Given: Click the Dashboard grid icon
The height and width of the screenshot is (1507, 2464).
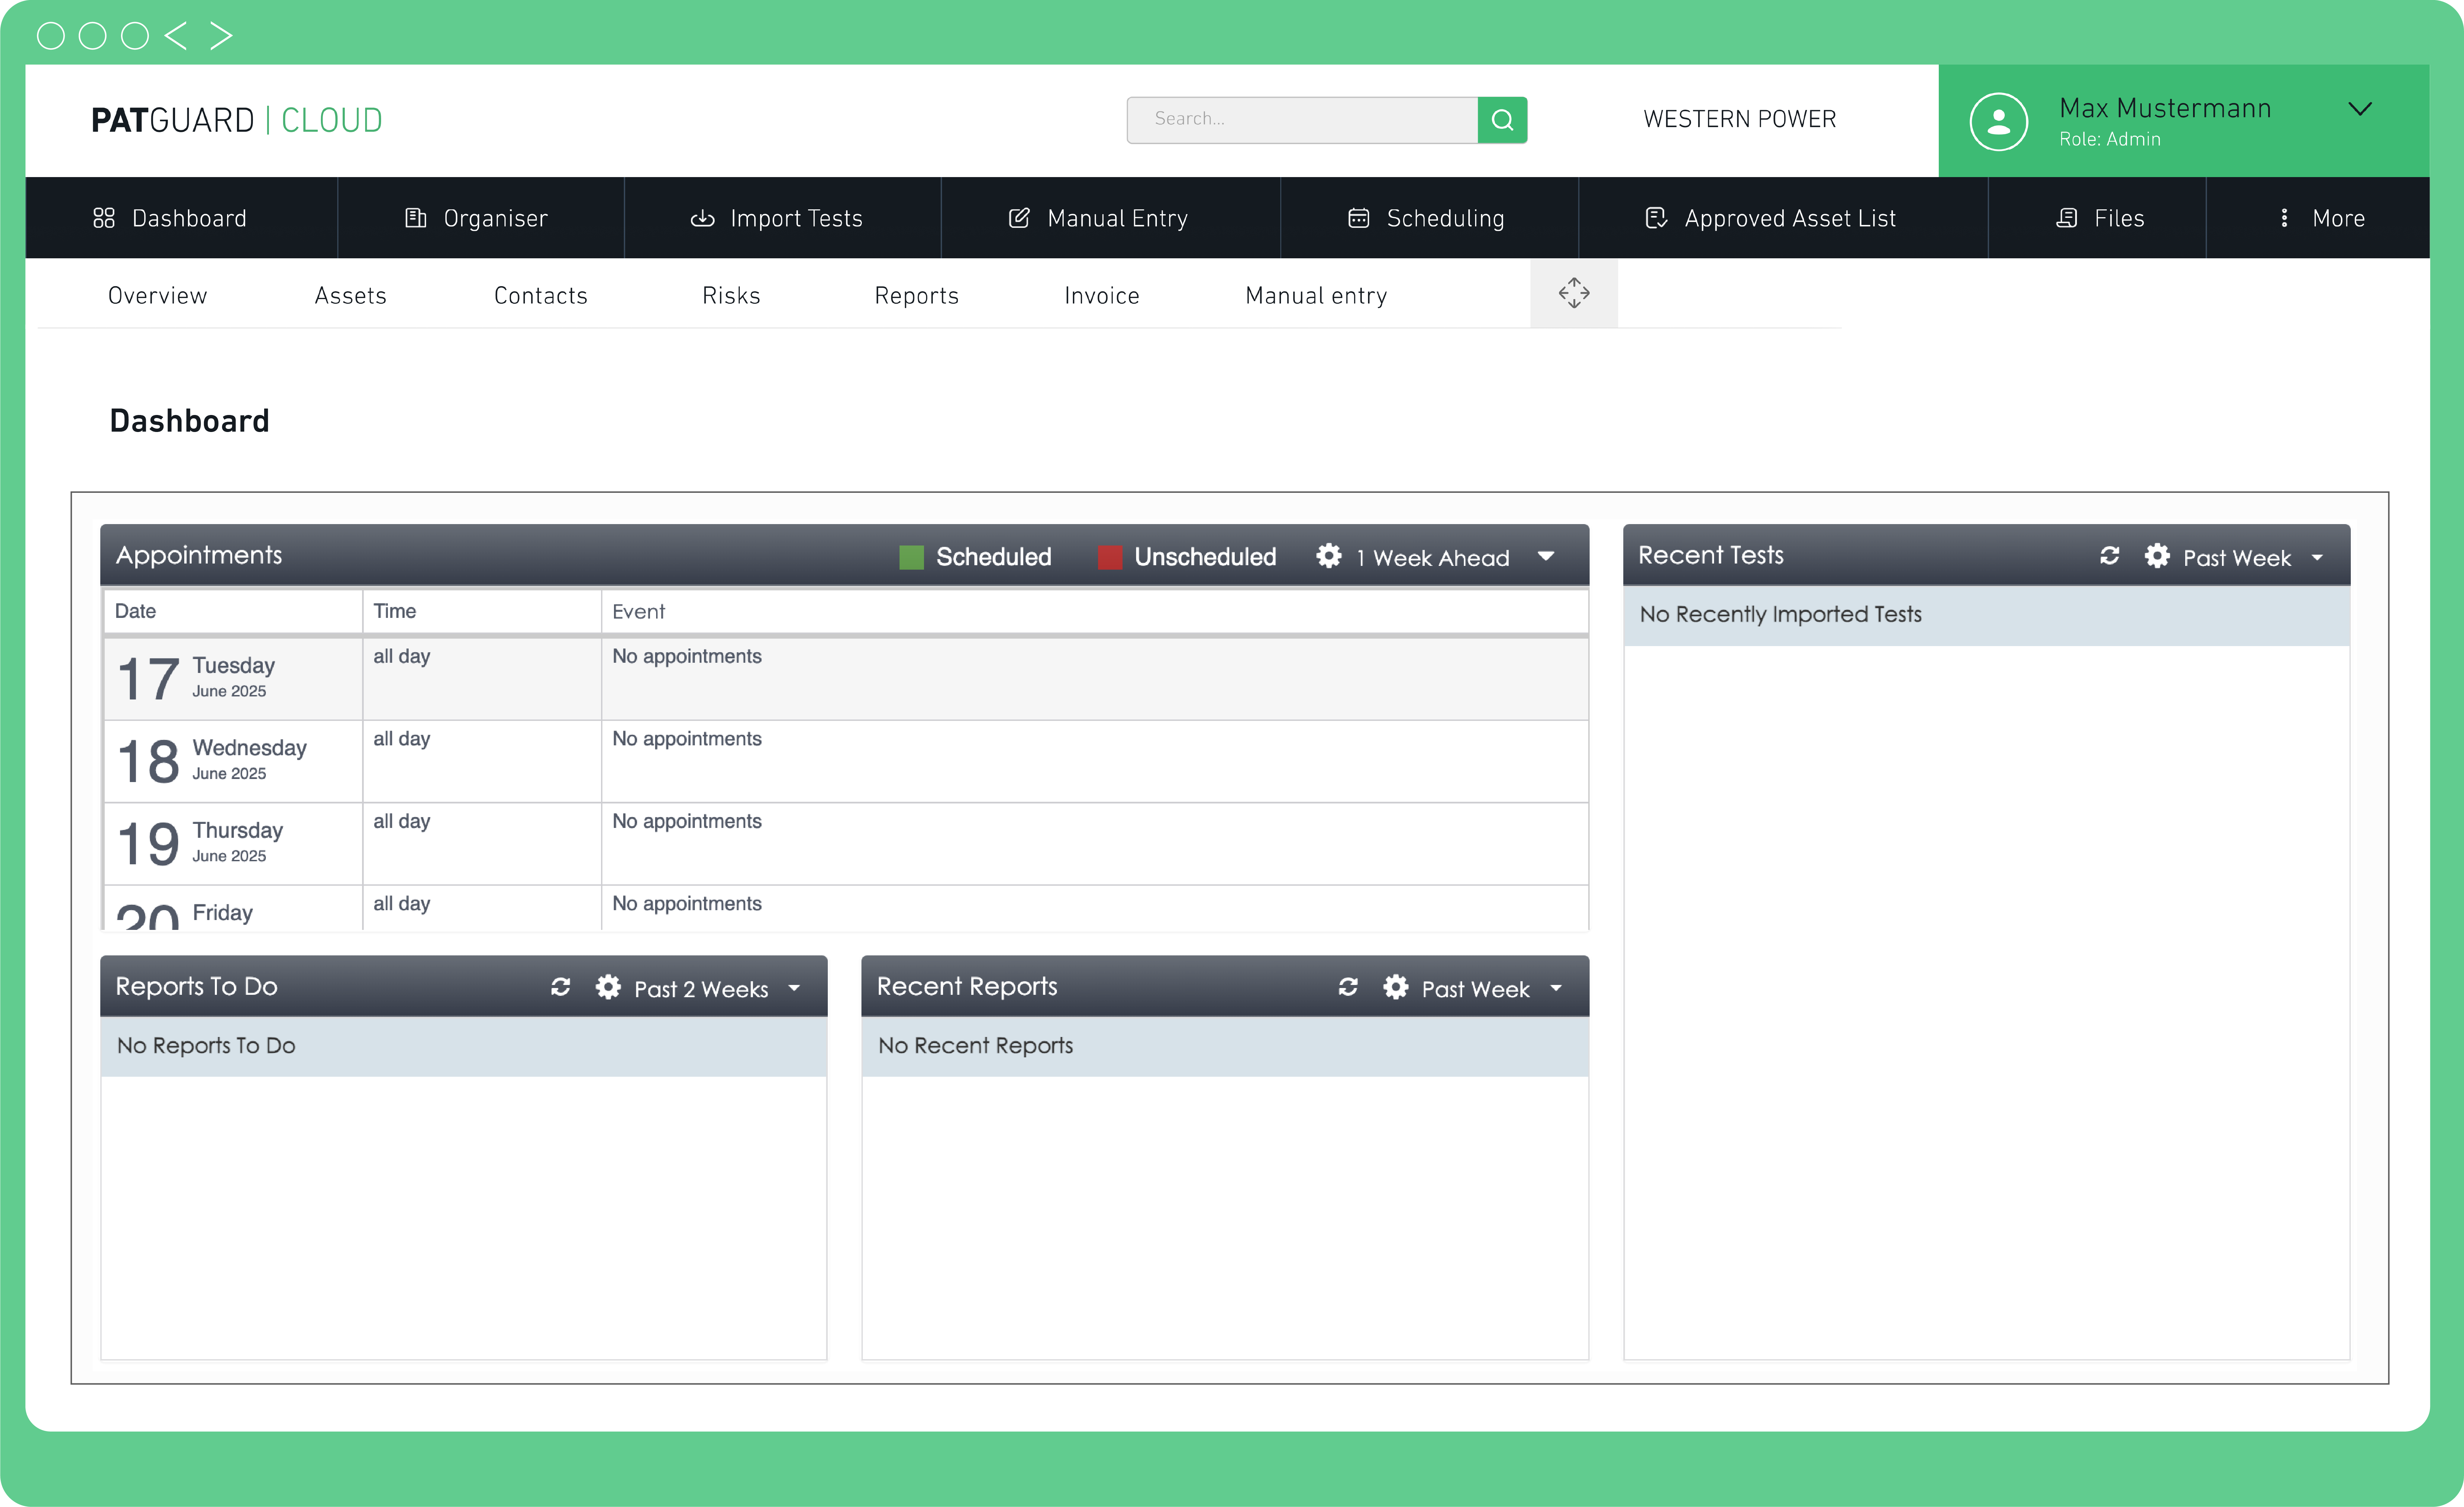Looking at the screenshot, I should click(x=104, y=218).
